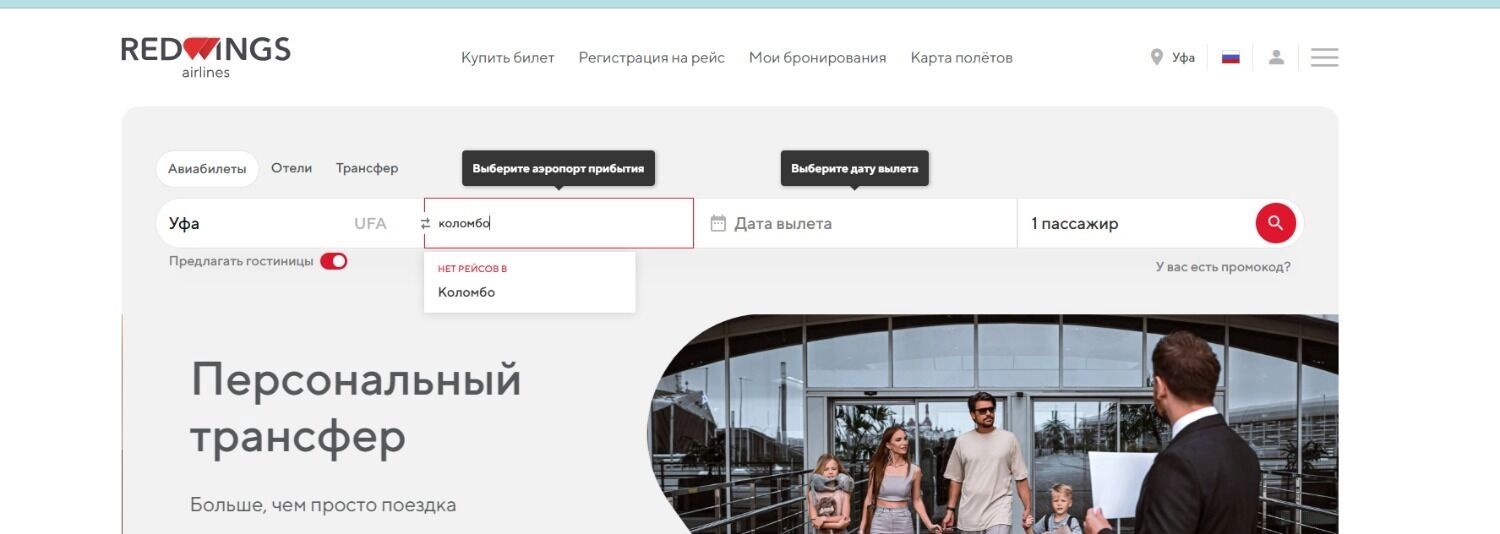Select the Авиабилеты tab

207,169
